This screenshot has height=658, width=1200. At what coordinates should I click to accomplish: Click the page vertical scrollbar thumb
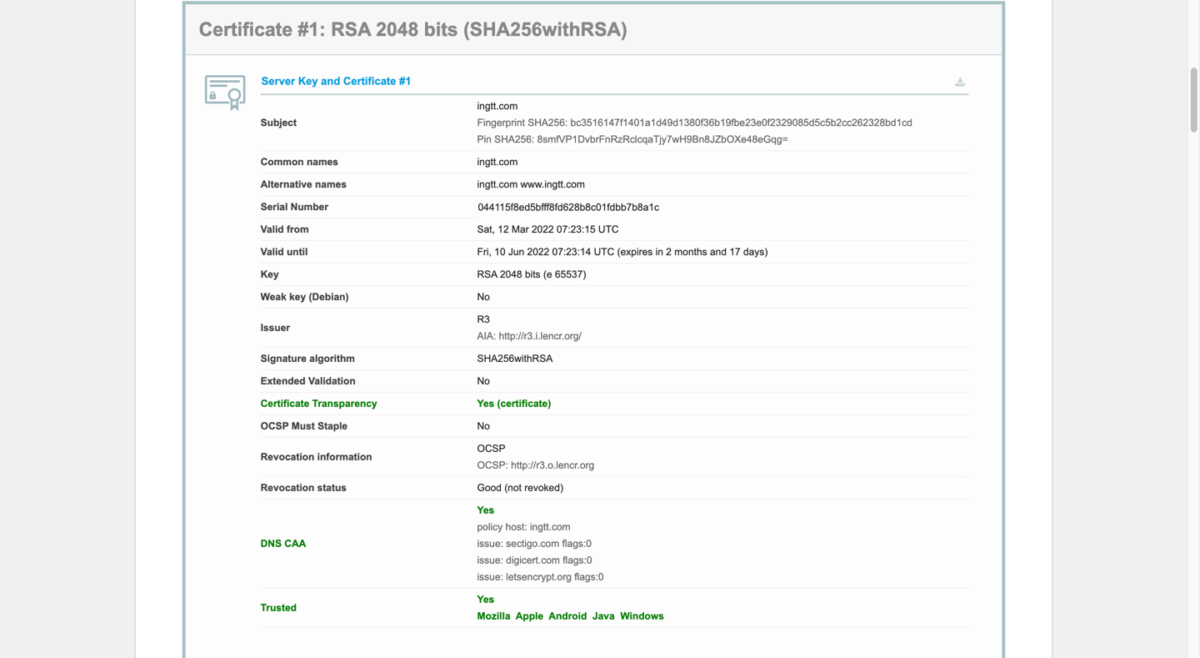pyautogui.click(x=1193, y=100)
